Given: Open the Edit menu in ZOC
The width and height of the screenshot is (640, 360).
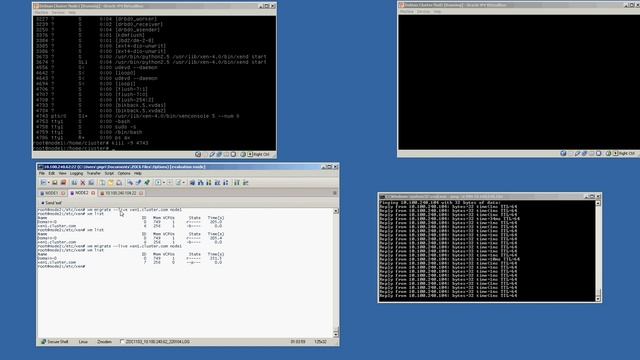Looking at the screenshot, I should pos(52,173).
